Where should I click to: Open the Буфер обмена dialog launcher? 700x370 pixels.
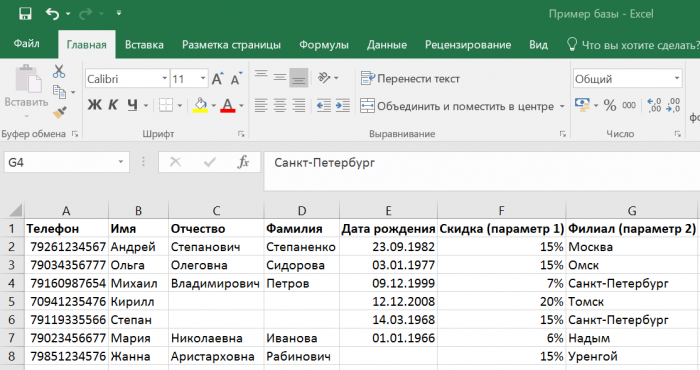tap(75, 134)
